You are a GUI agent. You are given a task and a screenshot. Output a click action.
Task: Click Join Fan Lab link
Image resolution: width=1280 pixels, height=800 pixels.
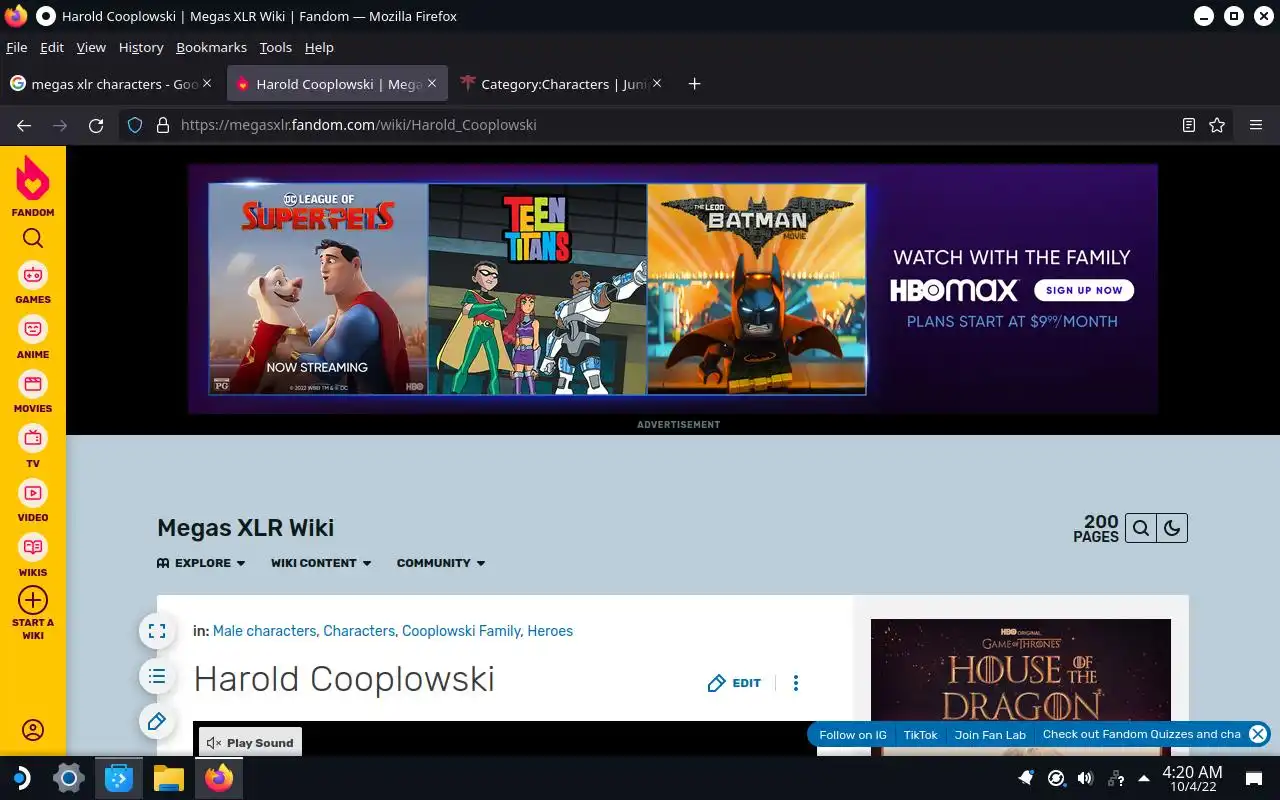point(990,734)
